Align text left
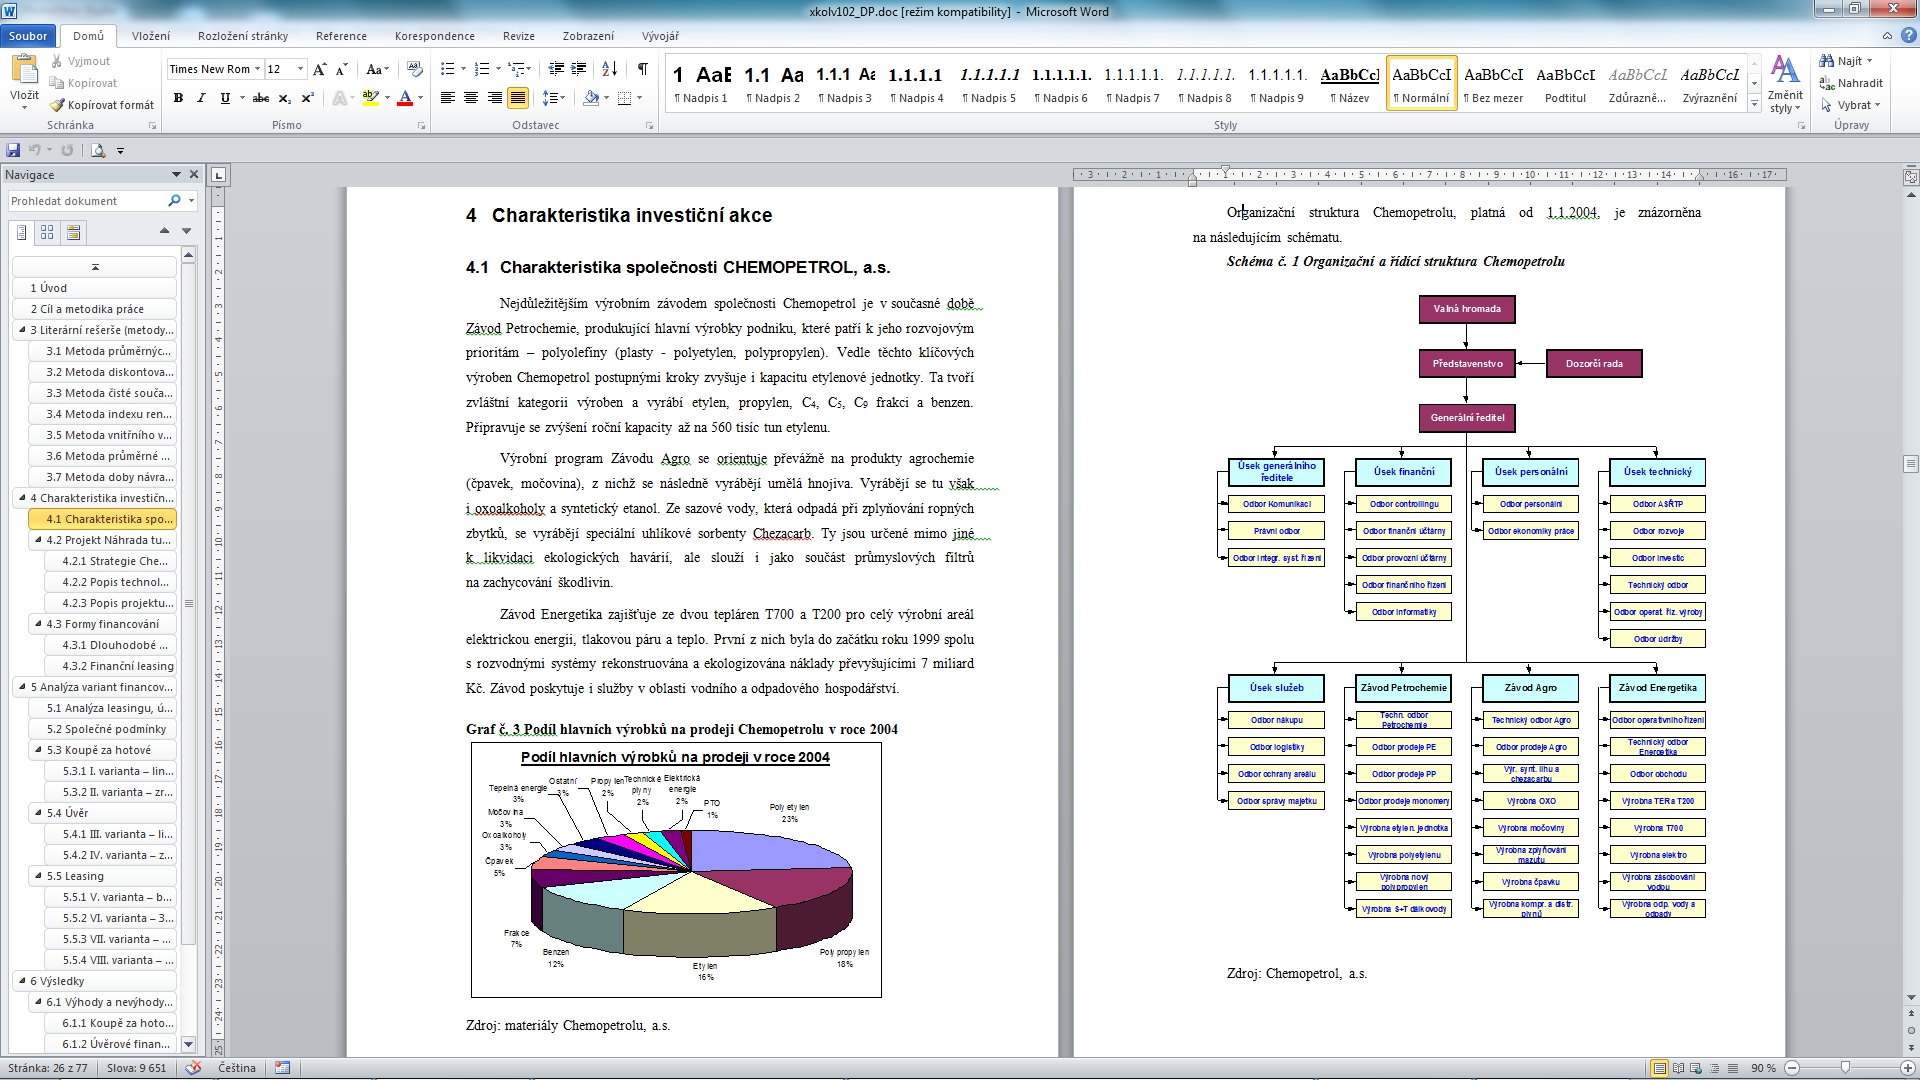Screen dimensions: 1920x1080 [x=448, y=98]
